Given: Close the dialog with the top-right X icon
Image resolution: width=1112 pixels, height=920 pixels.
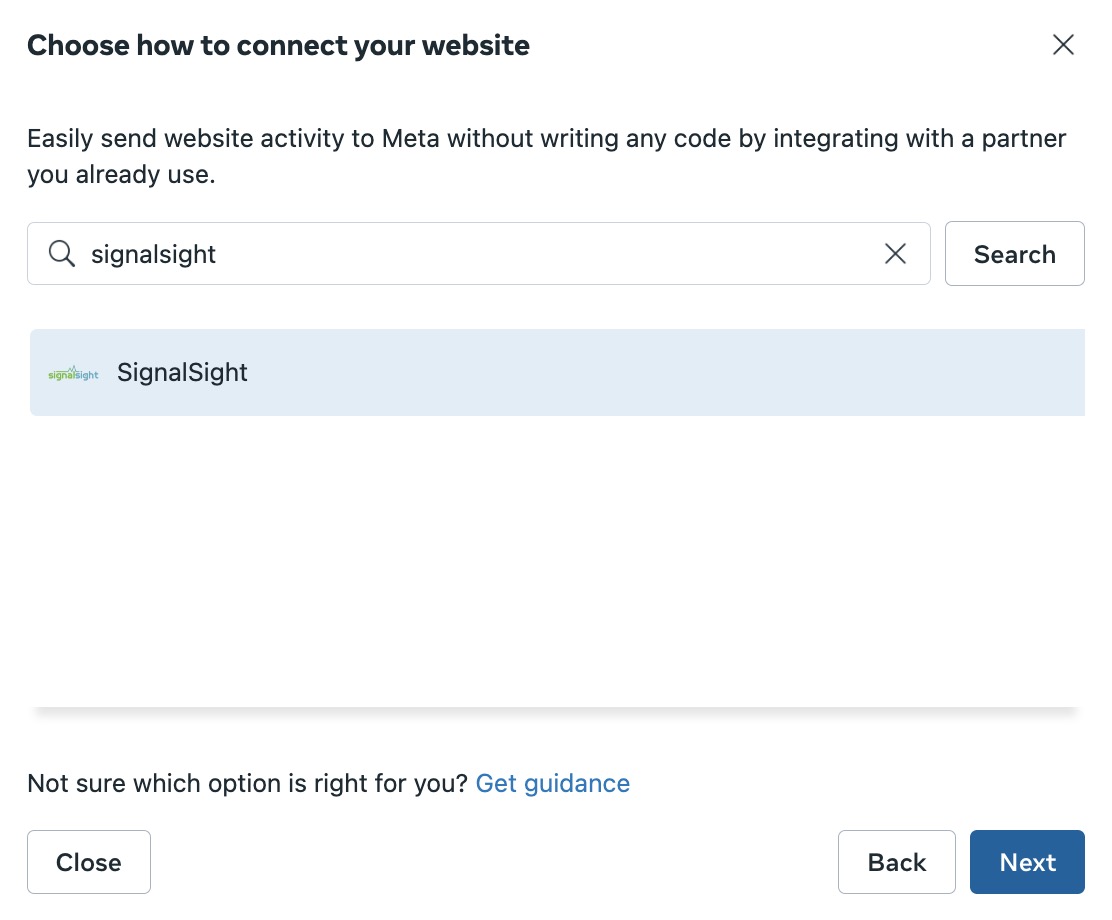Looking at the screenshot, I should (x=1062, y=45).
